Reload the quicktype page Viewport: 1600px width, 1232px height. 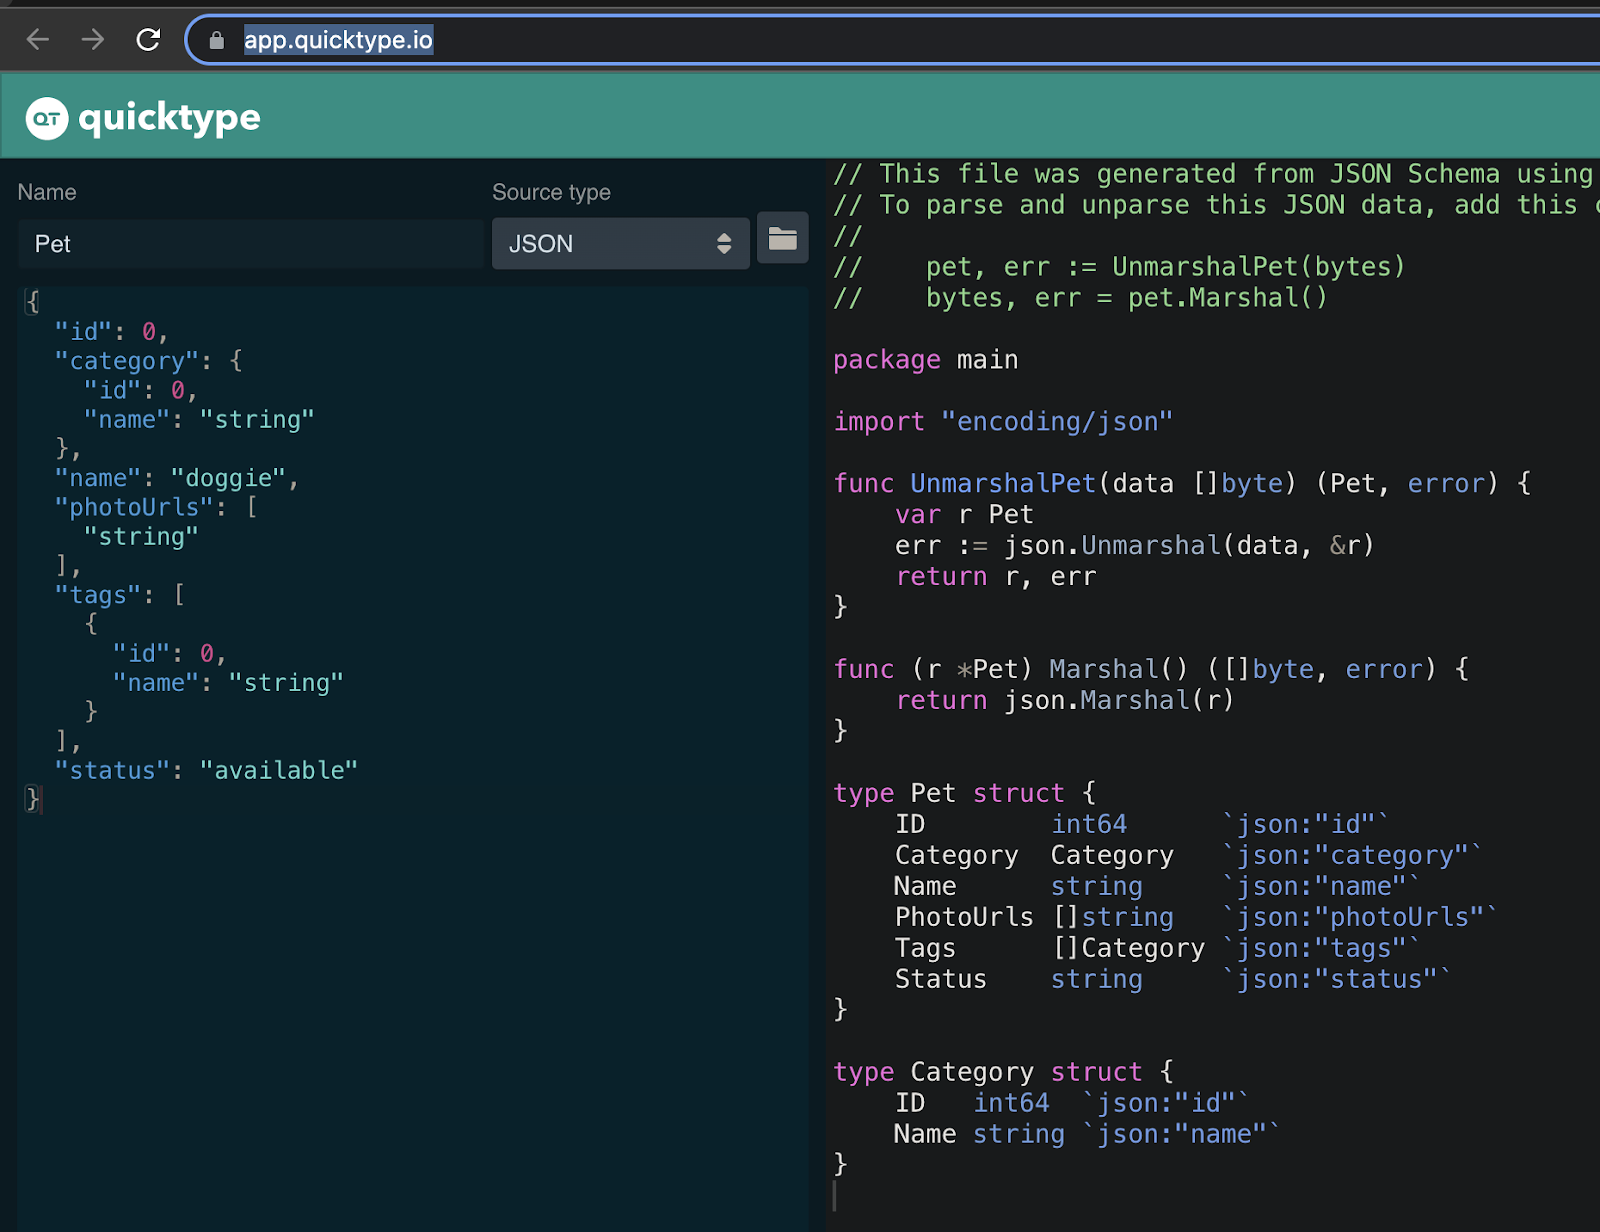coord(148,40)
